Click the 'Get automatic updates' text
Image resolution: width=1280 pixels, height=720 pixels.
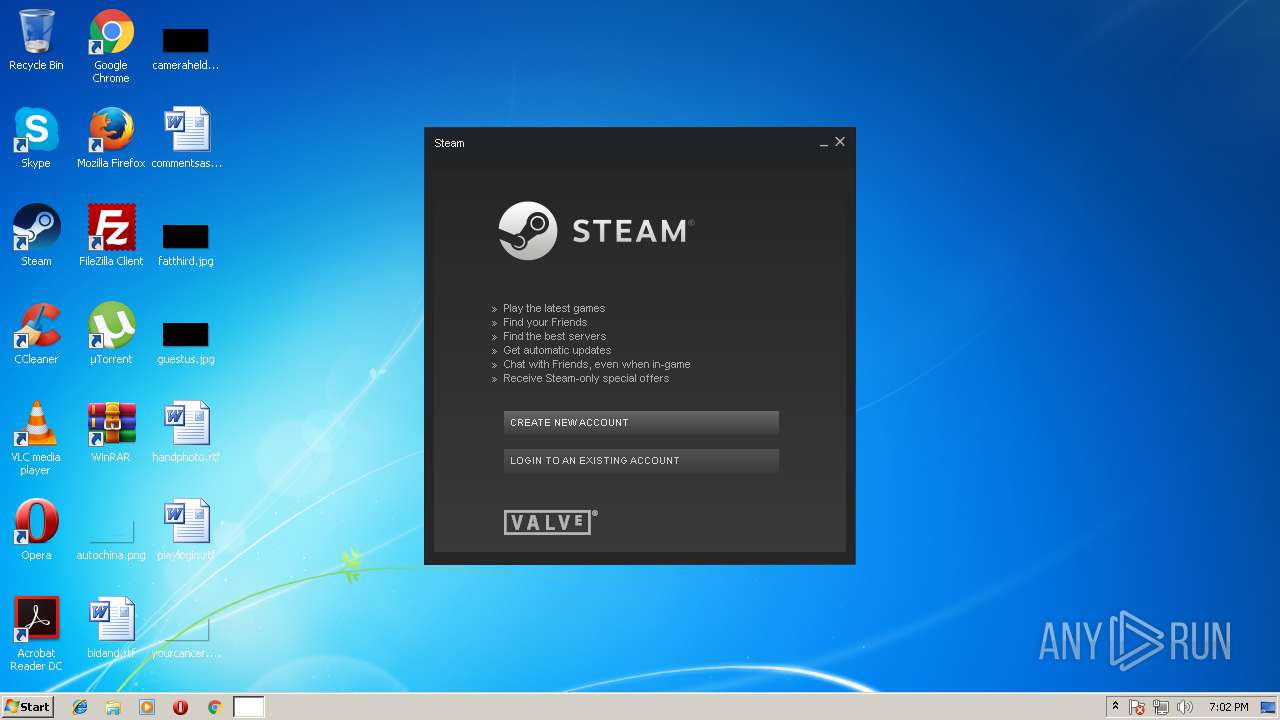pyautogui.click(x=557, y=350)
